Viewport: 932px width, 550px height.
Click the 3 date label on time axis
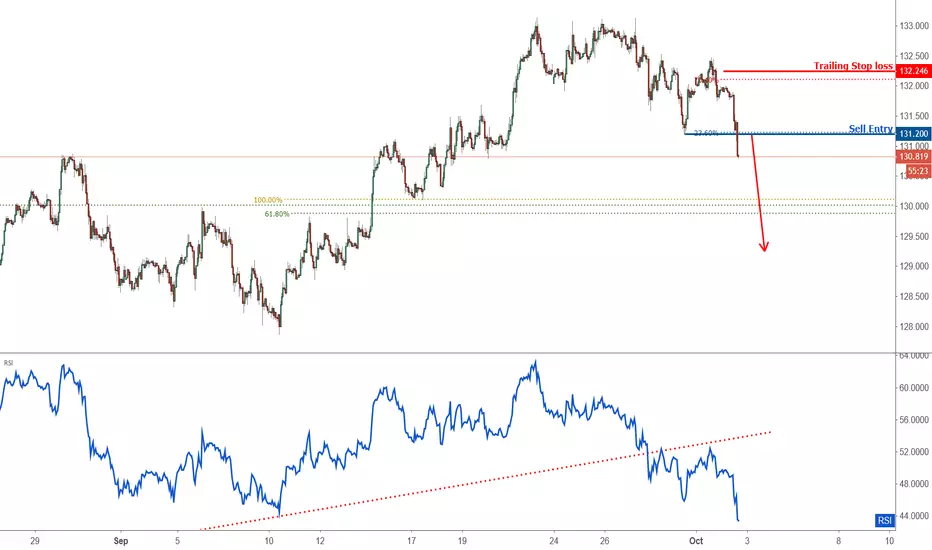(x=747, y=541)
